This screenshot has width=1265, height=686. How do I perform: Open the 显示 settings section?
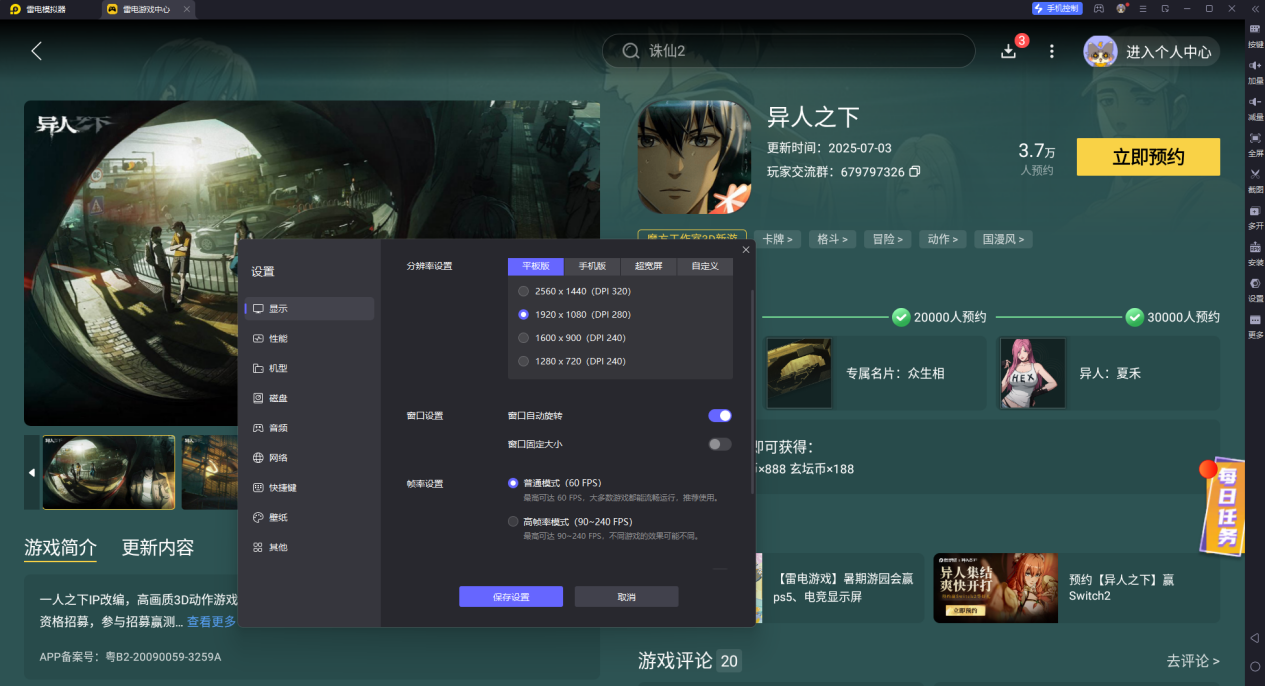[x=309, y=309]
